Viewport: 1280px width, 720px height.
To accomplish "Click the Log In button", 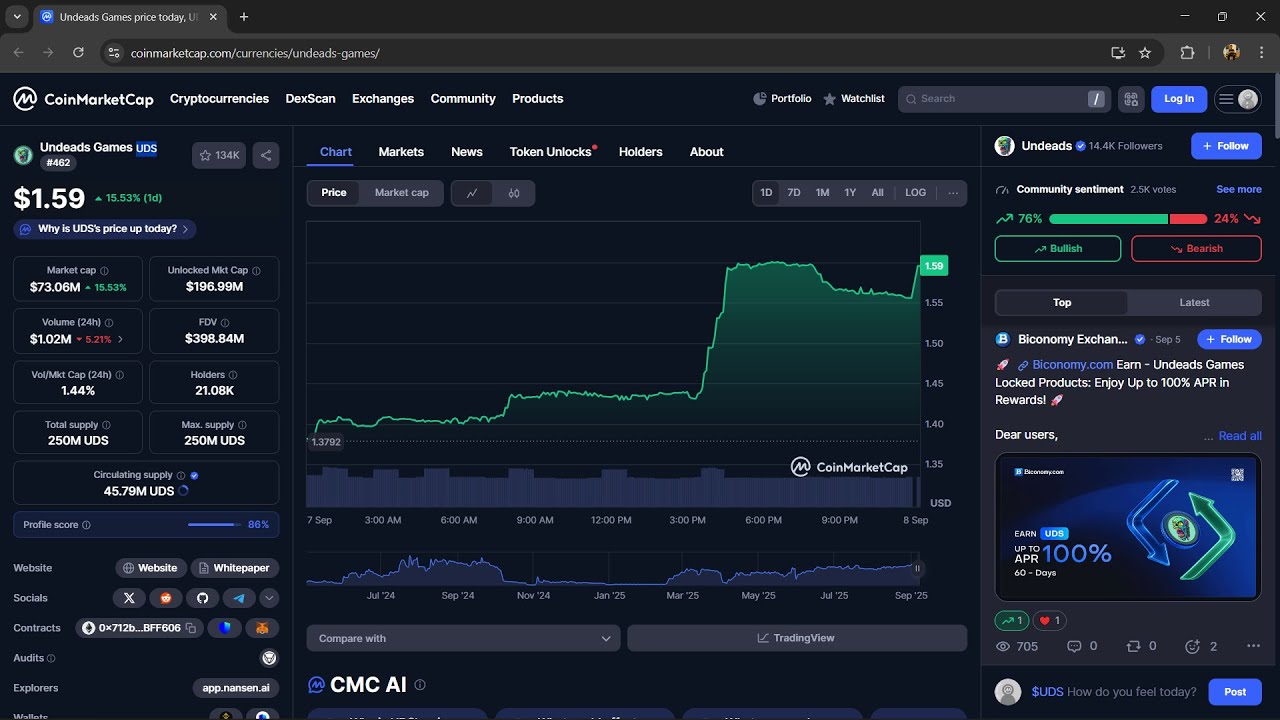I will click(x=1179, y=99).
